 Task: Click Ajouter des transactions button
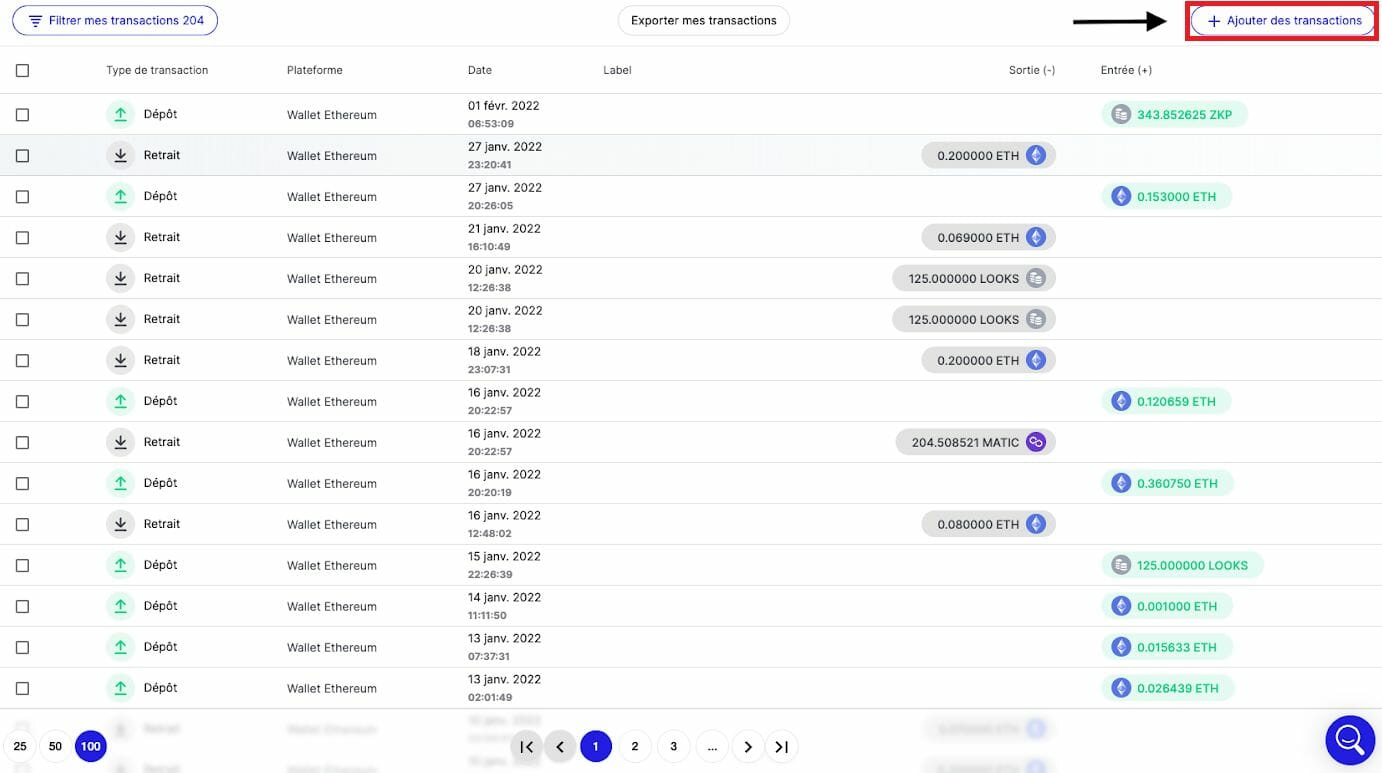click(x=1284, y=20)
